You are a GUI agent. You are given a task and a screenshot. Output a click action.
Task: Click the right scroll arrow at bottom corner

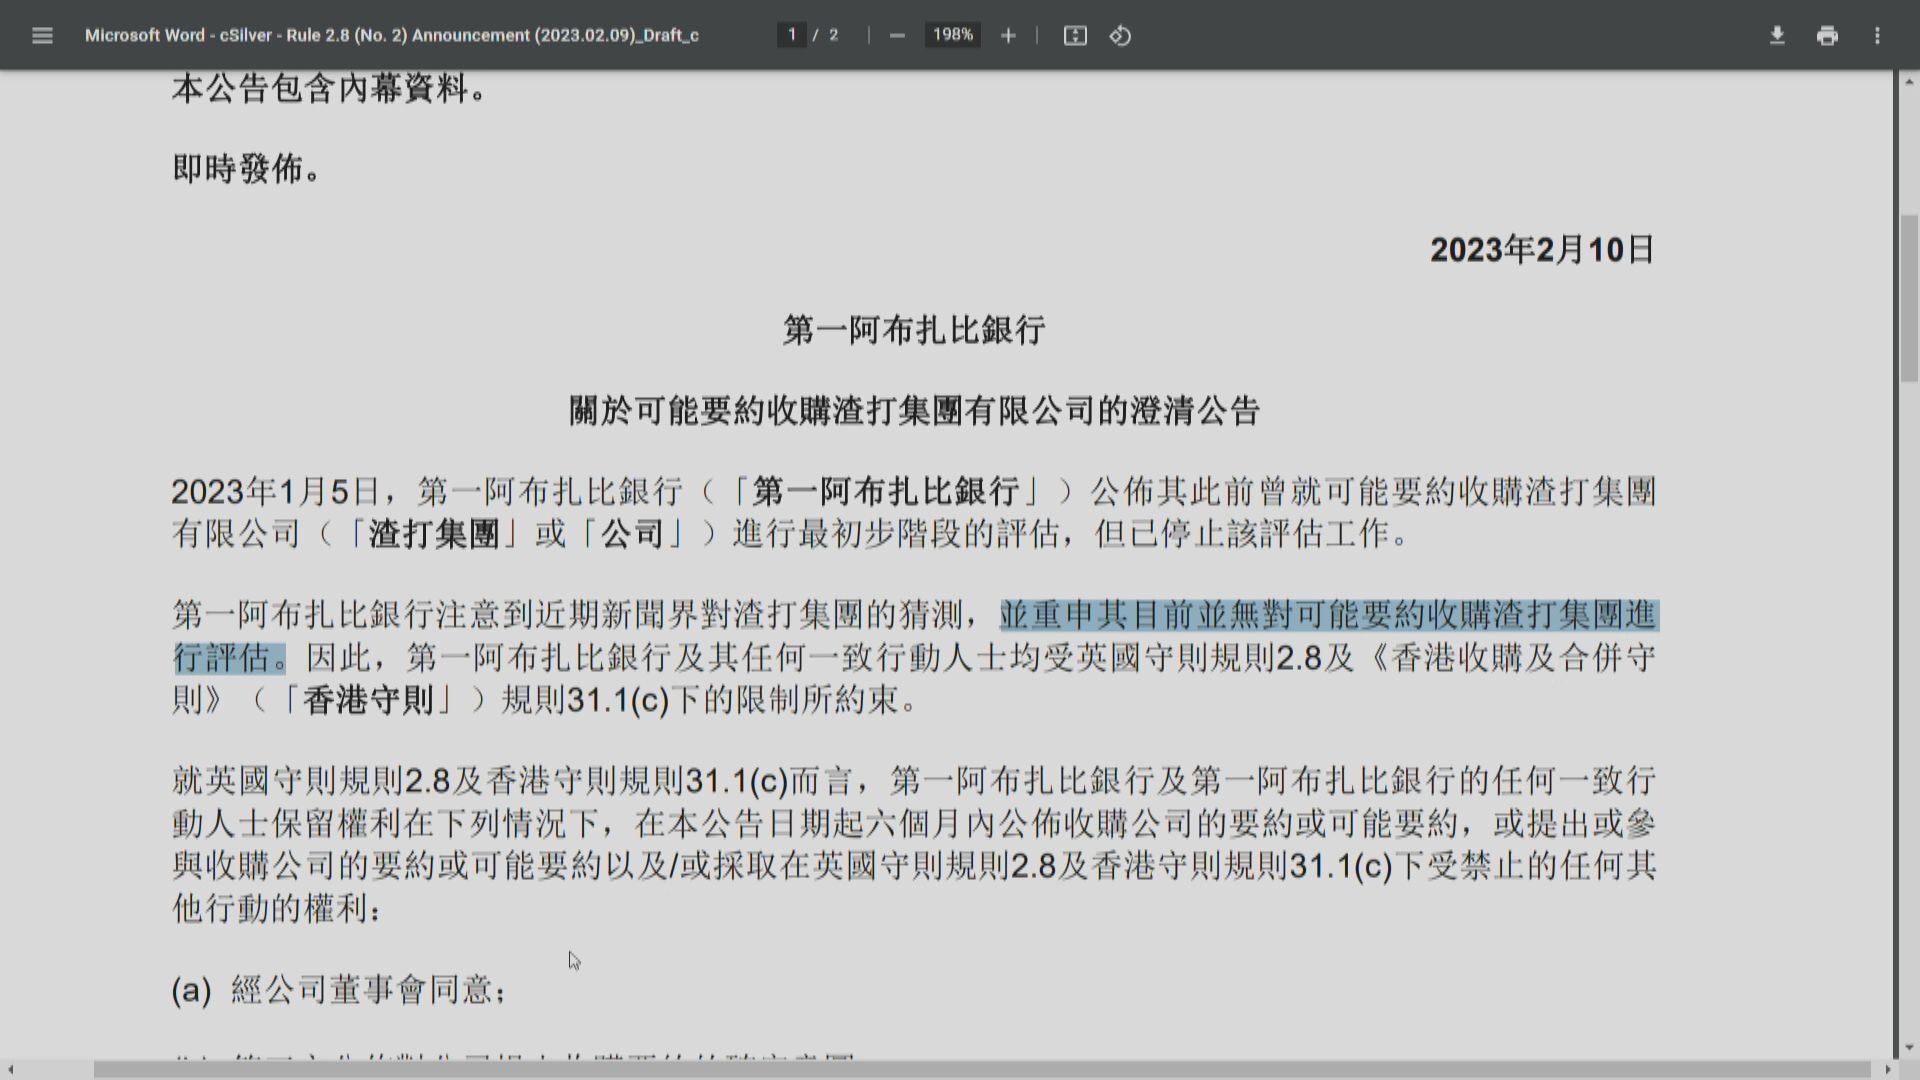pos(1886,1069)
